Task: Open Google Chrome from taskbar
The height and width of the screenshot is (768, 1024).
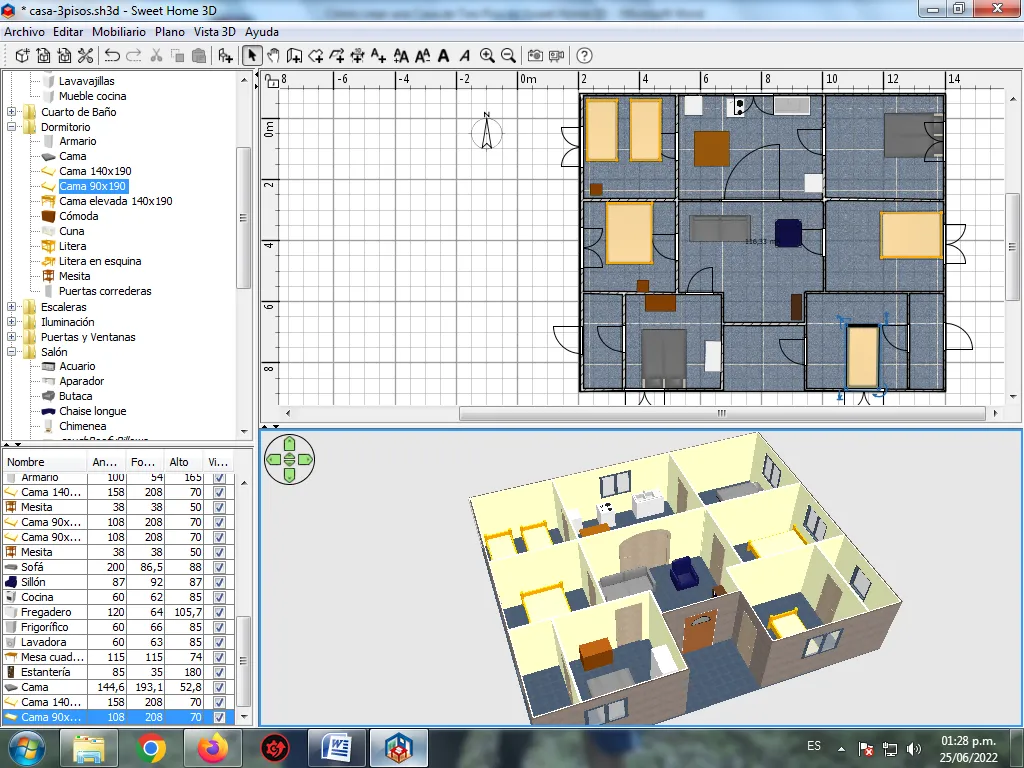Action: 151,748
